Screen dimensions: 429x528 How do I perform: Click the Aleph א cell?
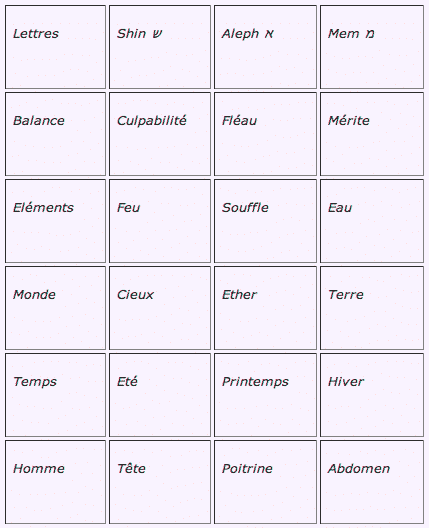click(265, 47)
